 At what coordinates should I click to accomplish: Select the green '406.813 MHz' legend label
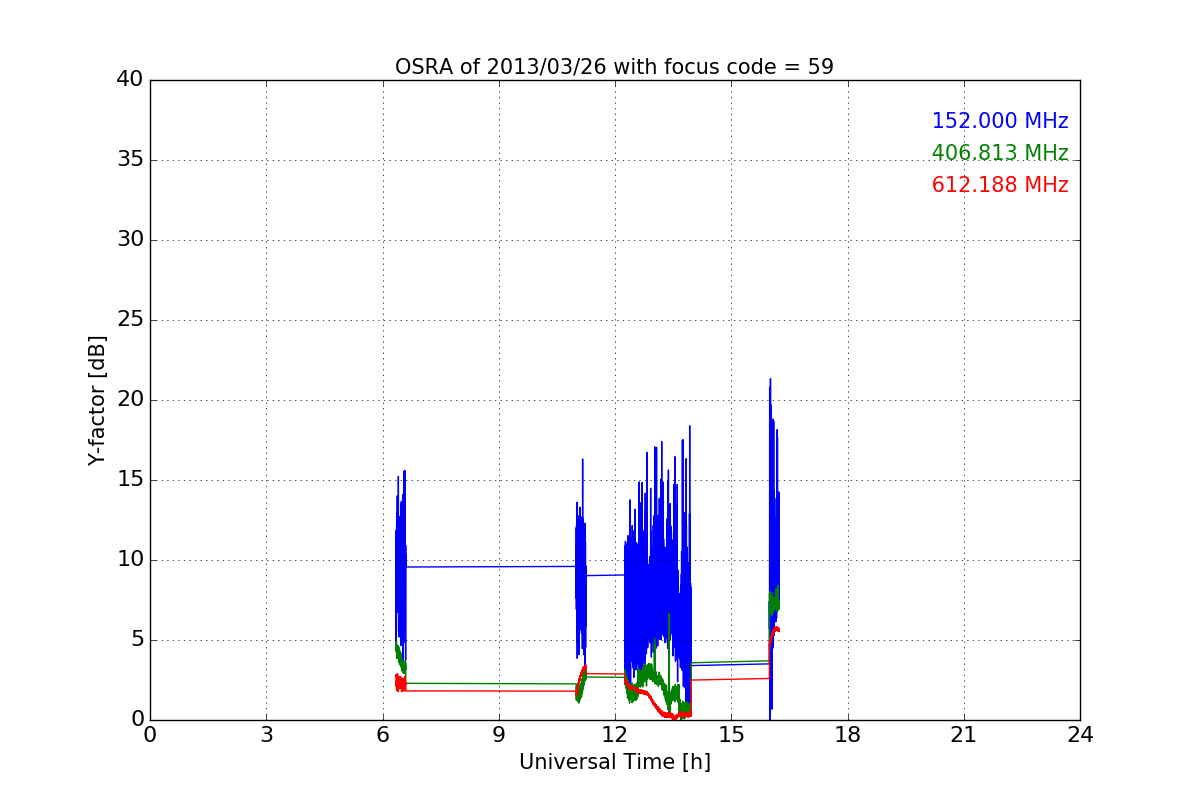(1000, 153)
